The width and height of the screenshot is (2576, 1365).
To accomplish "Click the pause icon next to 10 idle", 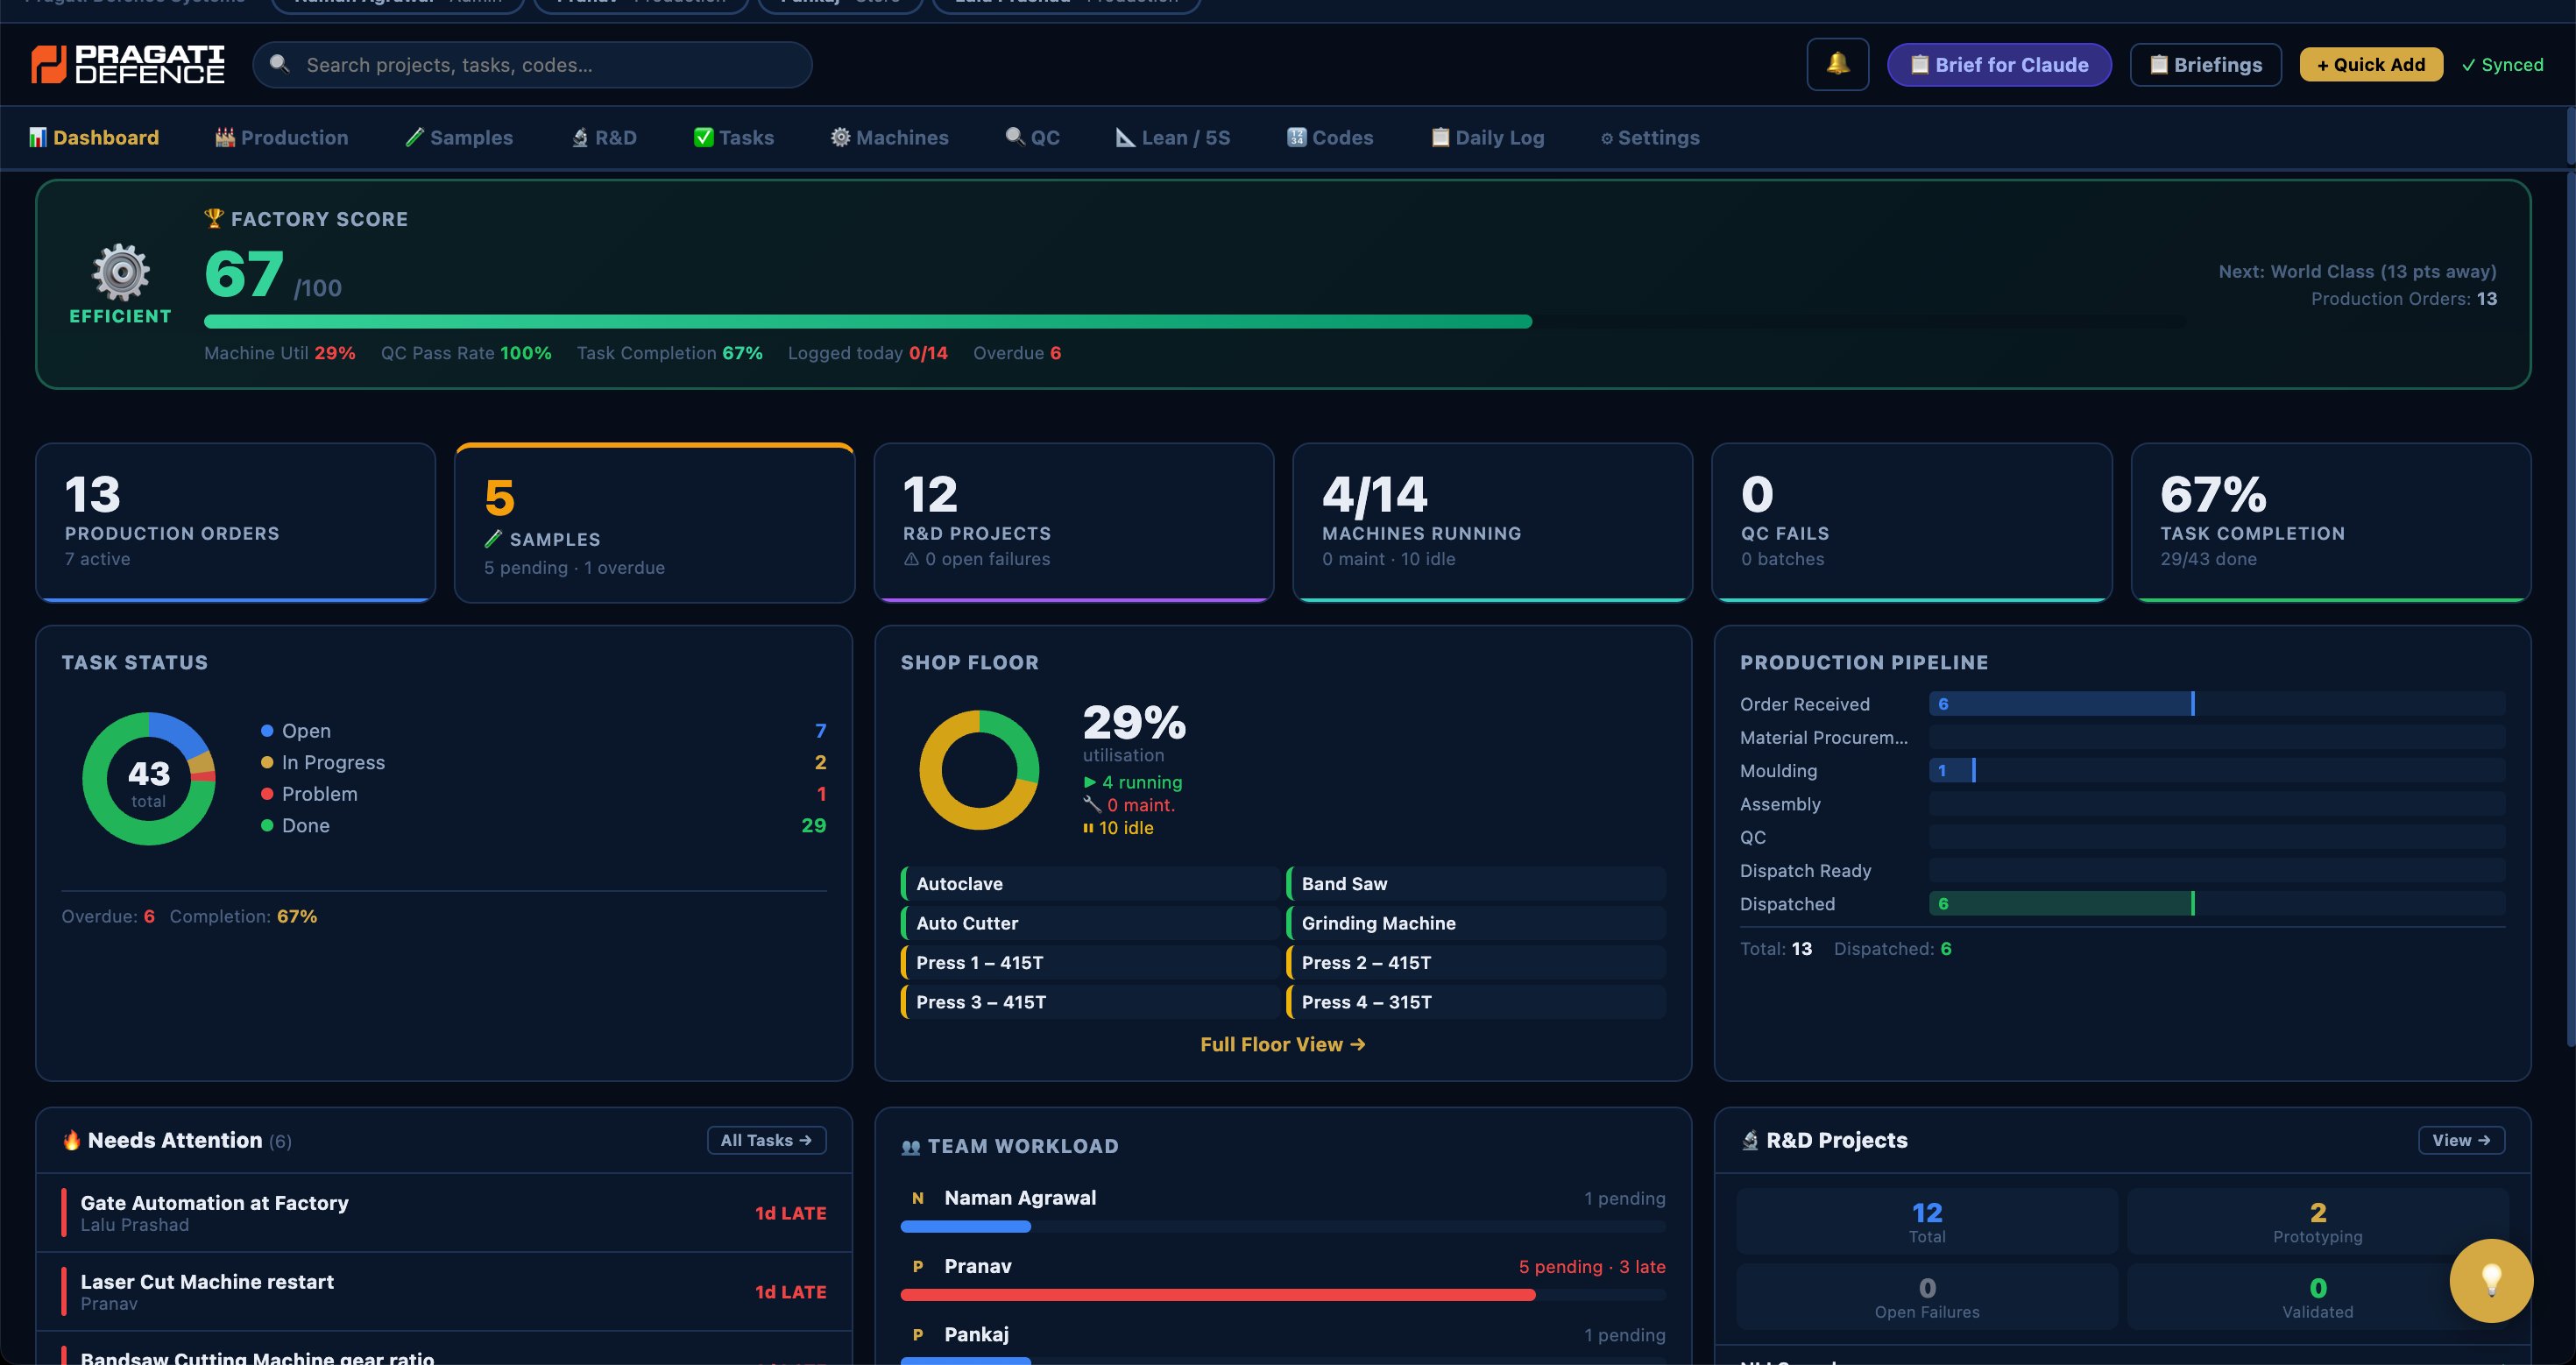I will (x=1088, y=828).
